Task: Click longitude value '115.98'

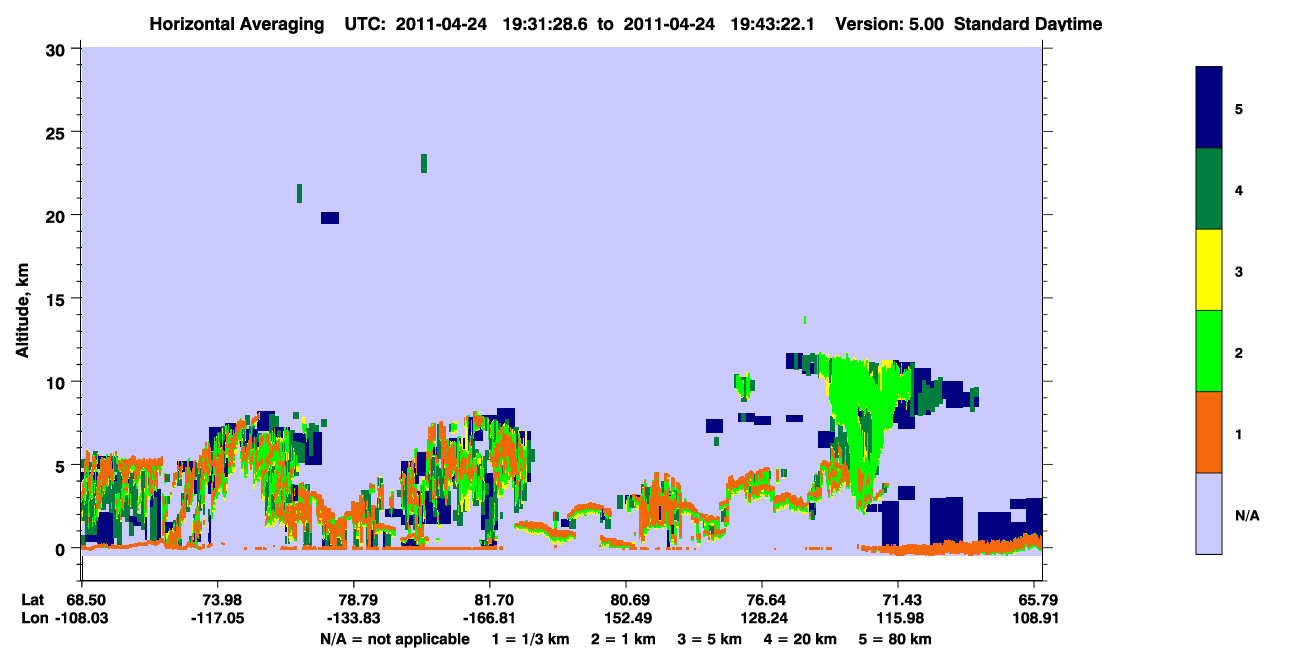Action: tap(899, 619)
